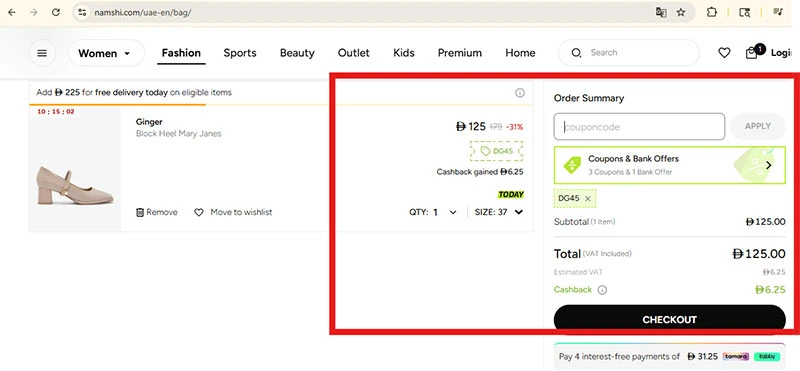Screen dimensions: 800x371
Task: Remove DG45 coupon with x
Action: pos(587,199)
